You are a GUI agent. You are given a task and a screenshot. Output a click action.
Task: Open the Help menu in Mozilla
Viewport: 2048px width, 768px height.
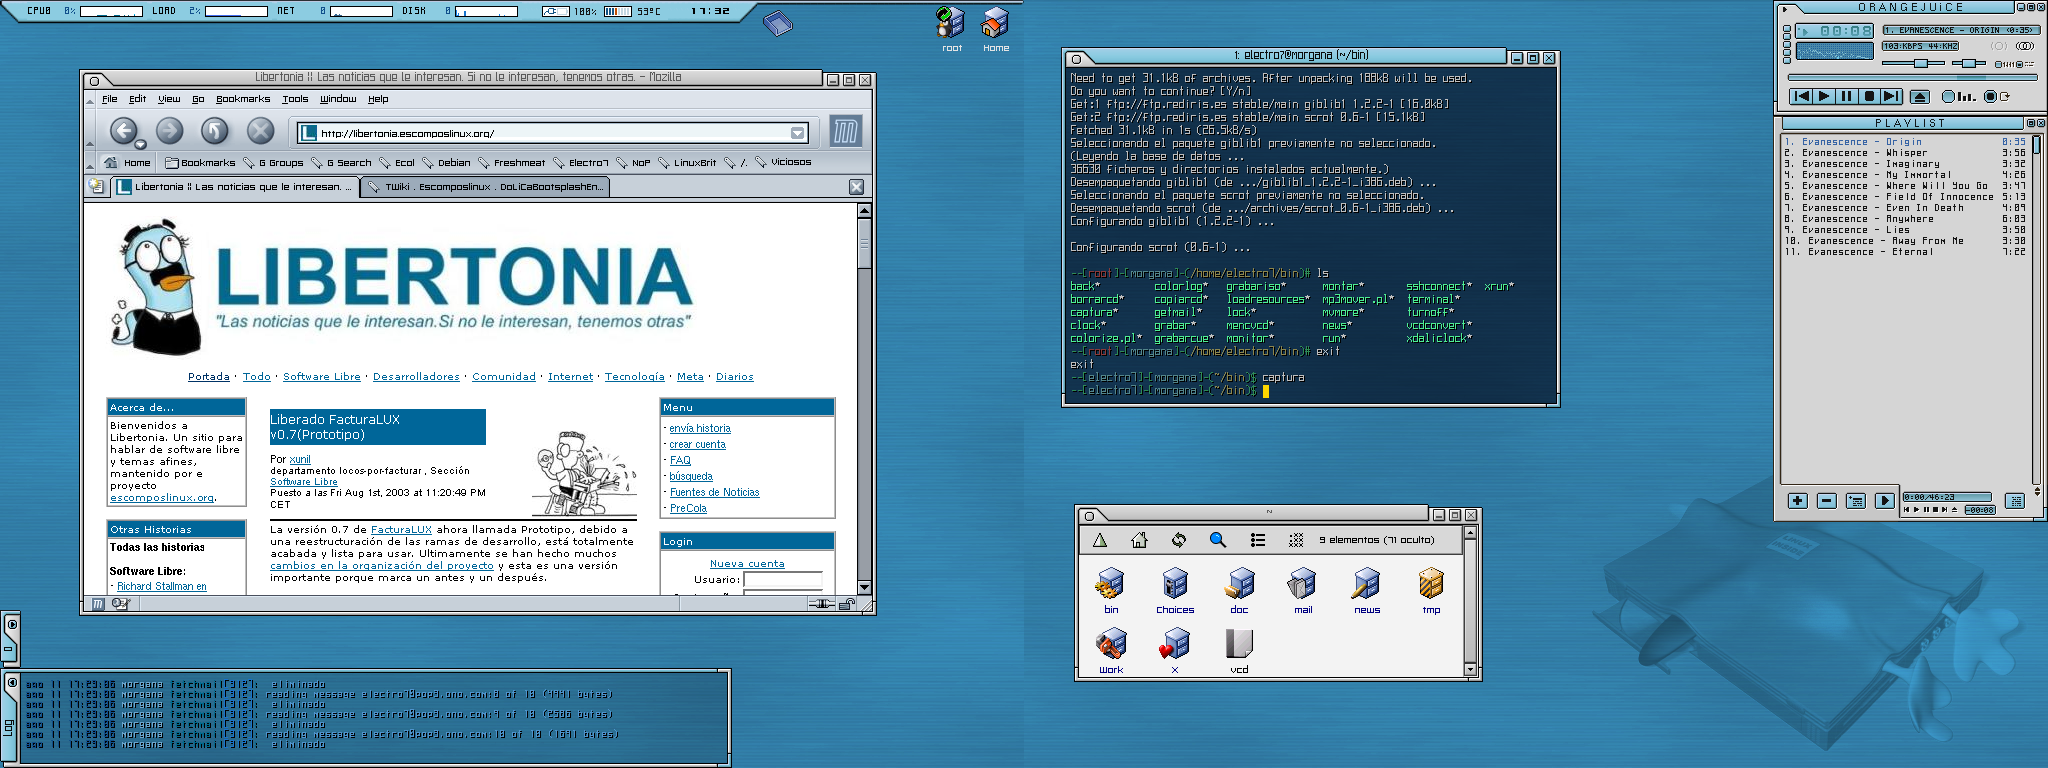click(x=378, y=99)
